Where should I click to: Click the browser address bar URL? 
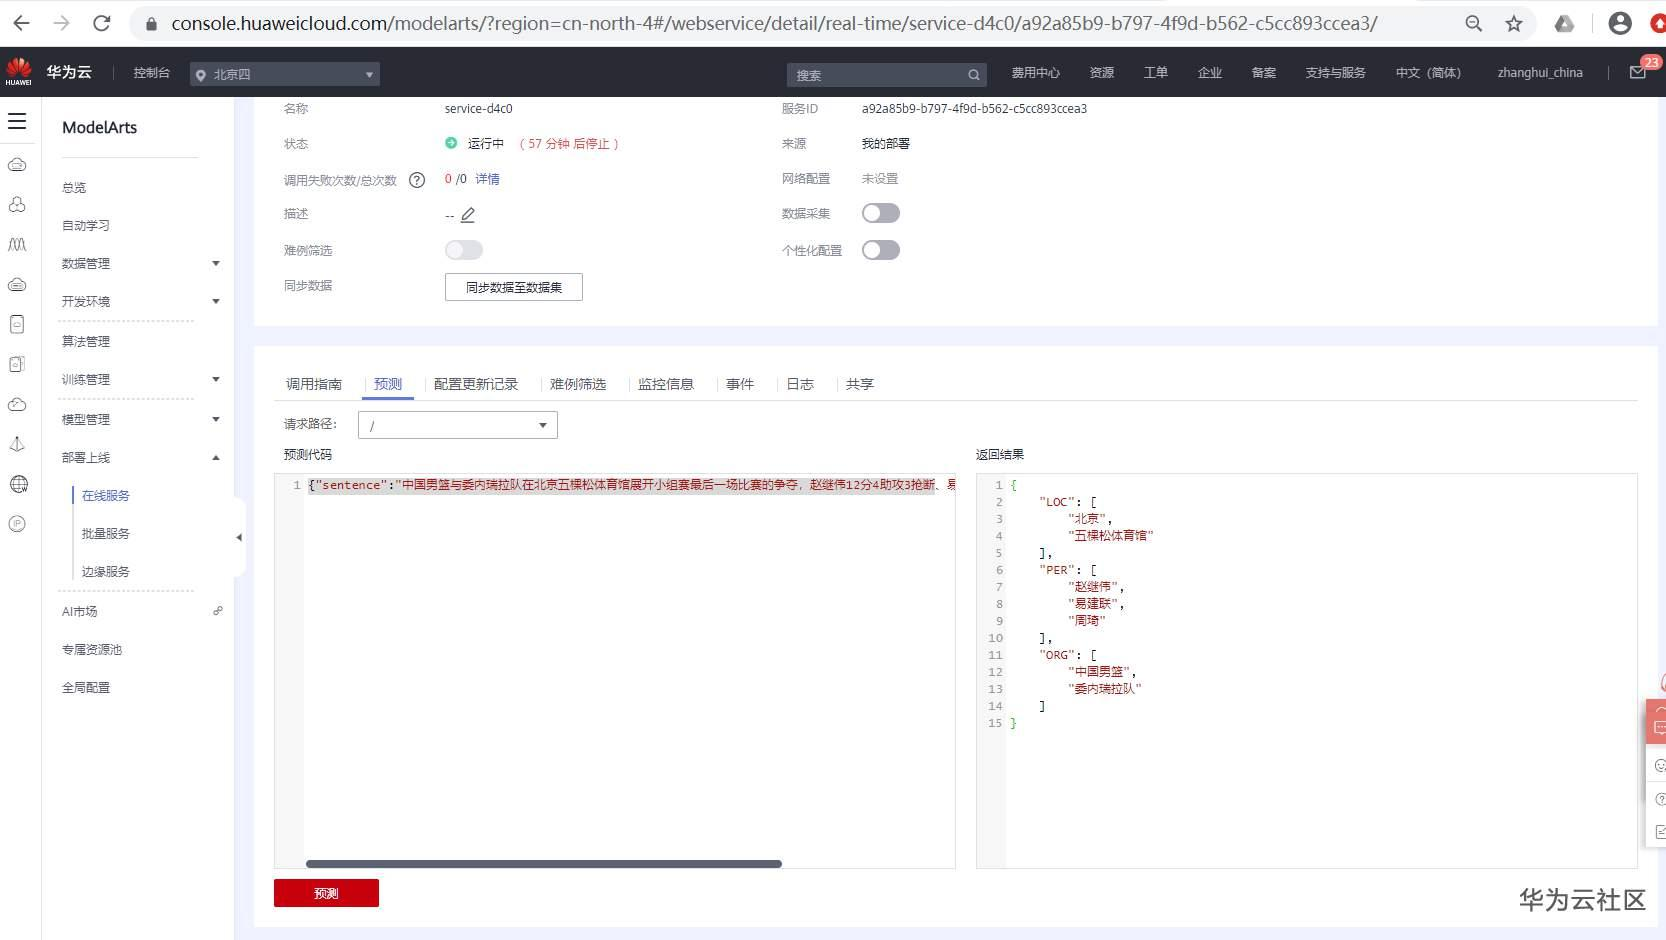[x=774, y=23]
